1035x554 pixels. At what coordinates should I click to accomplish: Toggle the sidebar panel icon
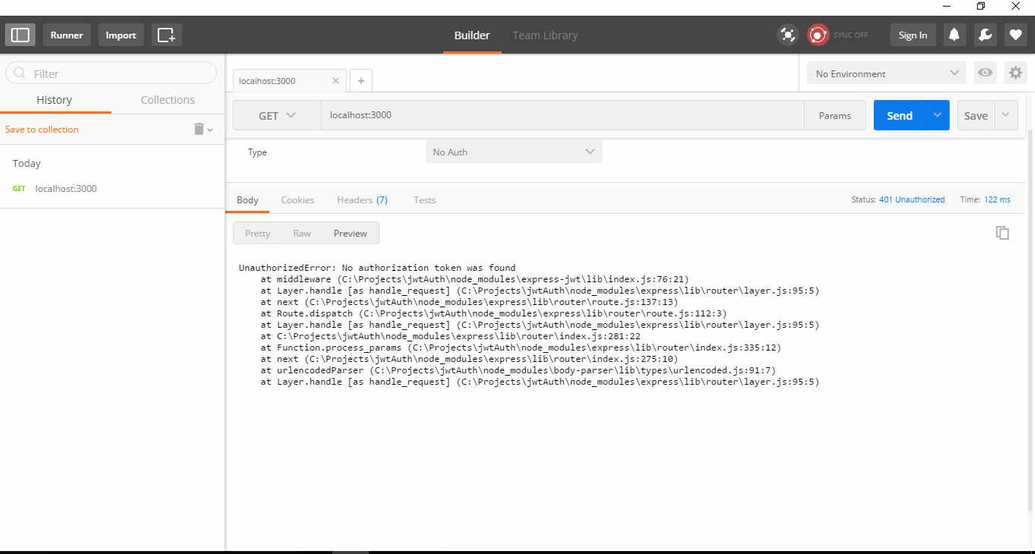tap(20, 35)
